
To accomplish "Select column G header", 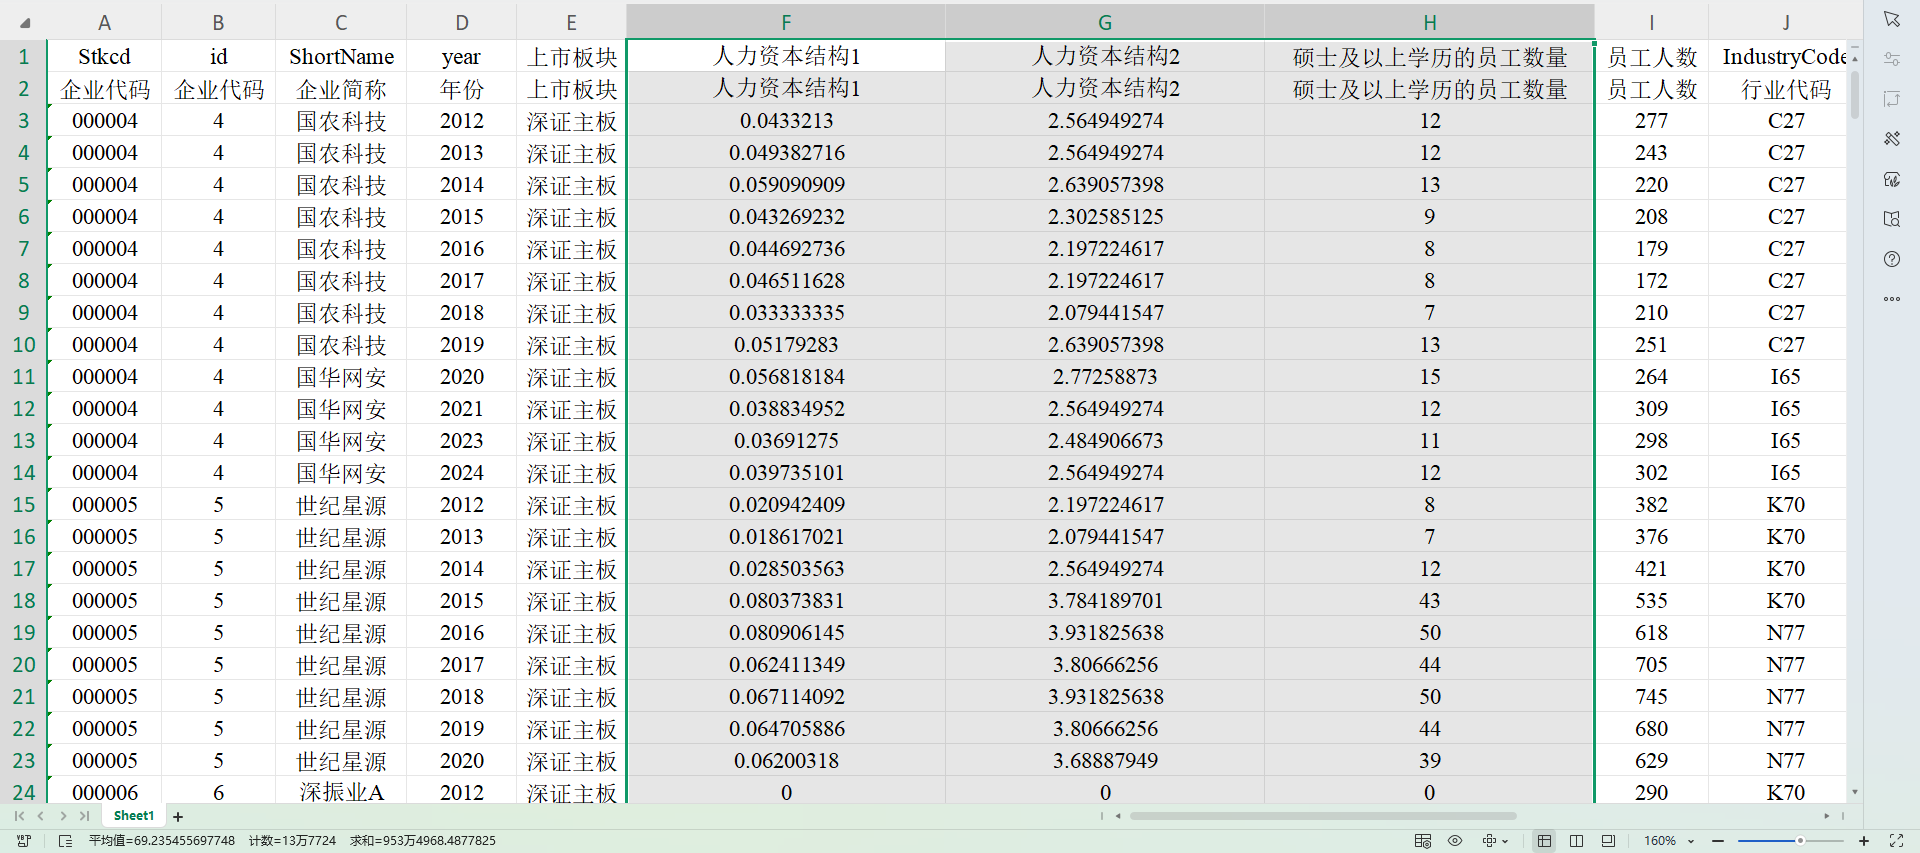I will point(1104,22).
